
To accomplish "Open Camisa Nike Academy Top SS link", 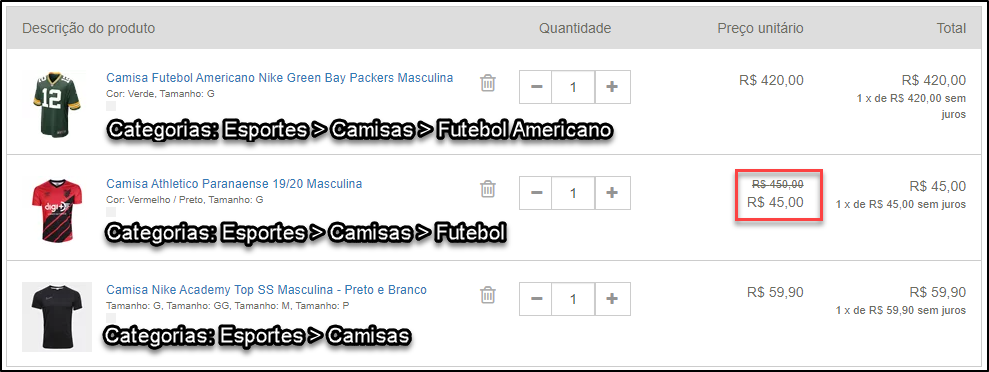I will (266, 290).
